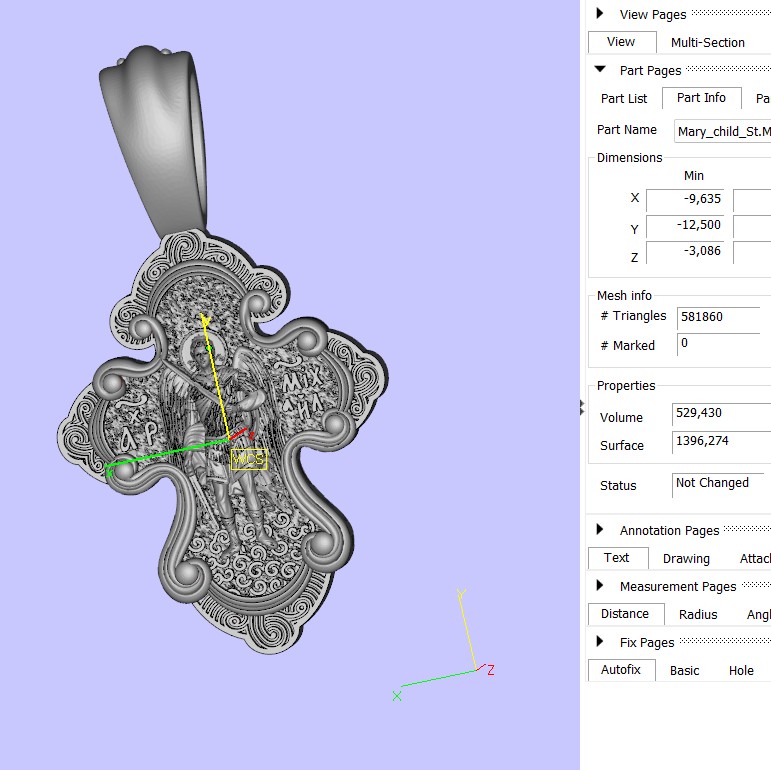
Task: Switch to the Part List tab
Action: point(624,98)
